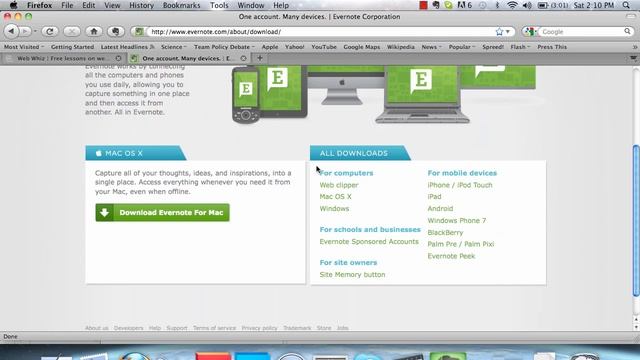640x360 pixels.
Task: Open the History menu
Action: pos(141,5)
